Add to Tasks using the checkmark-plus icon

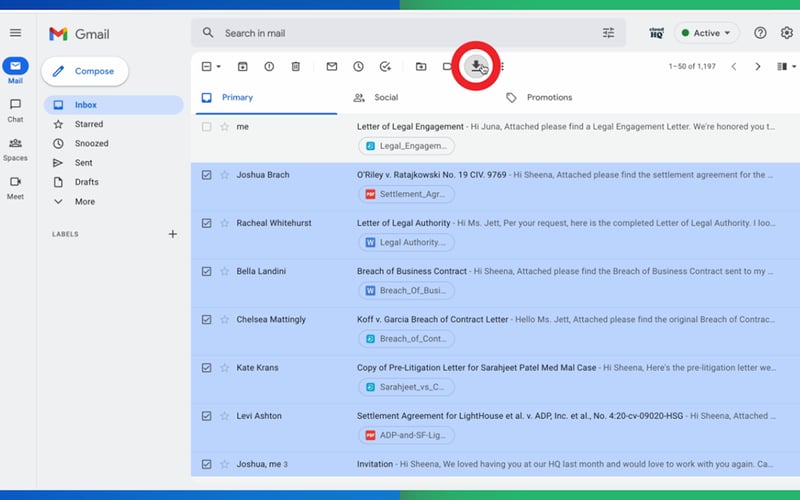(385, 67)
